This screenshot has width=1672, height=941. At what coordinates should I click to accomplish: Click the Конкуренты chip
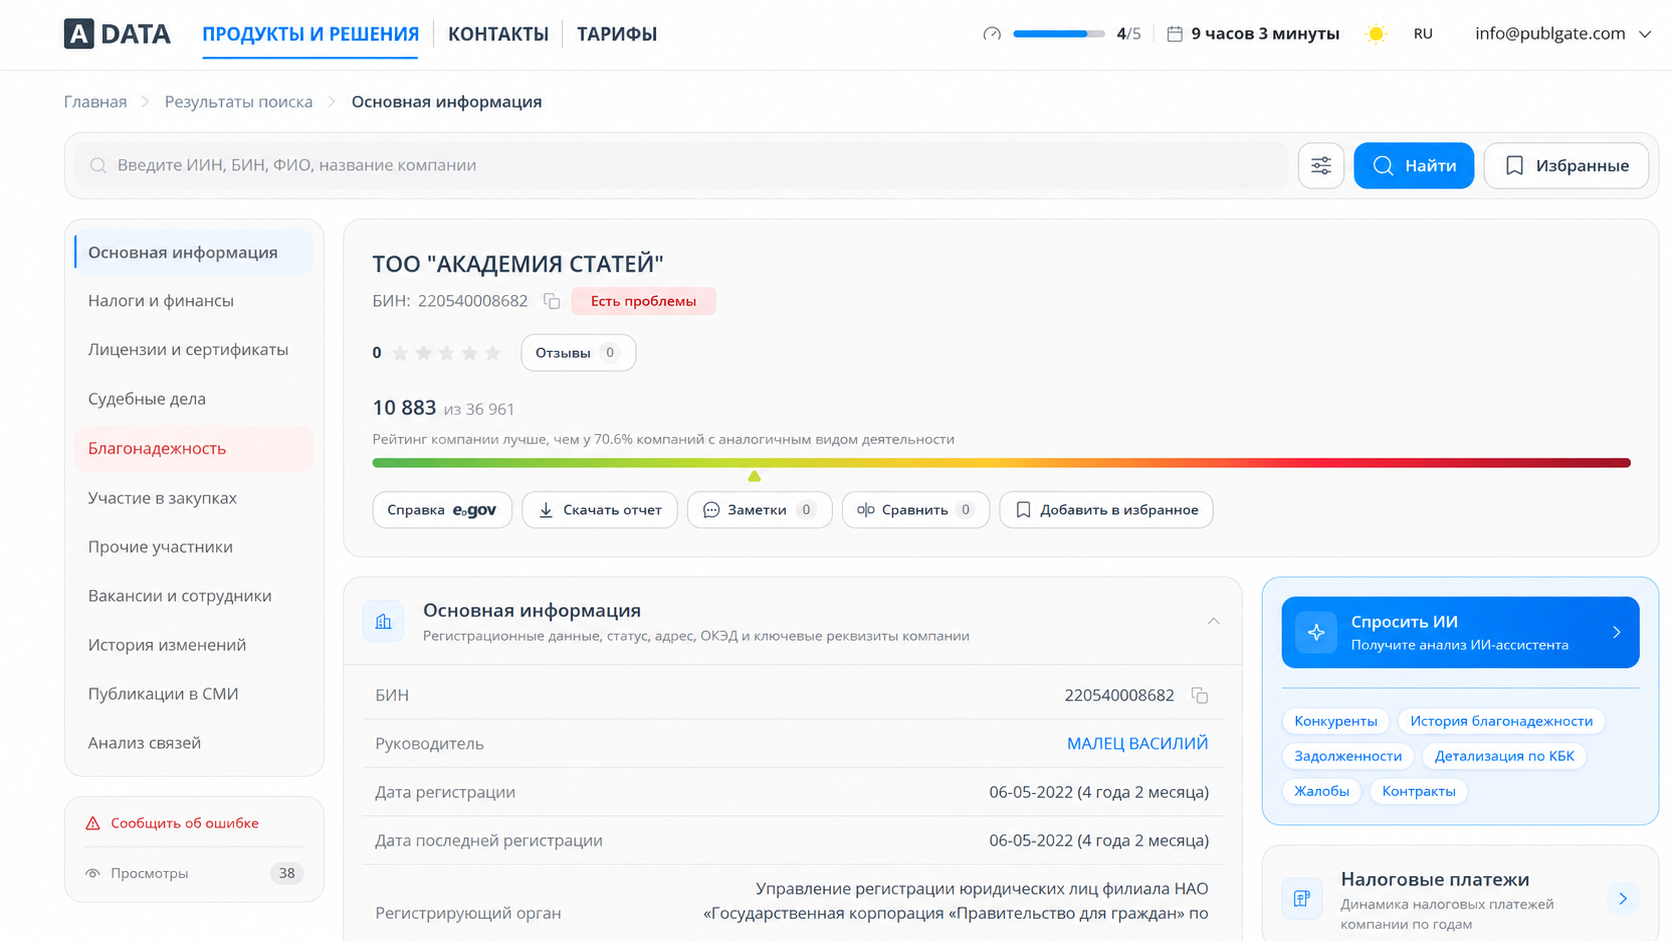[x=1335, y=721]
